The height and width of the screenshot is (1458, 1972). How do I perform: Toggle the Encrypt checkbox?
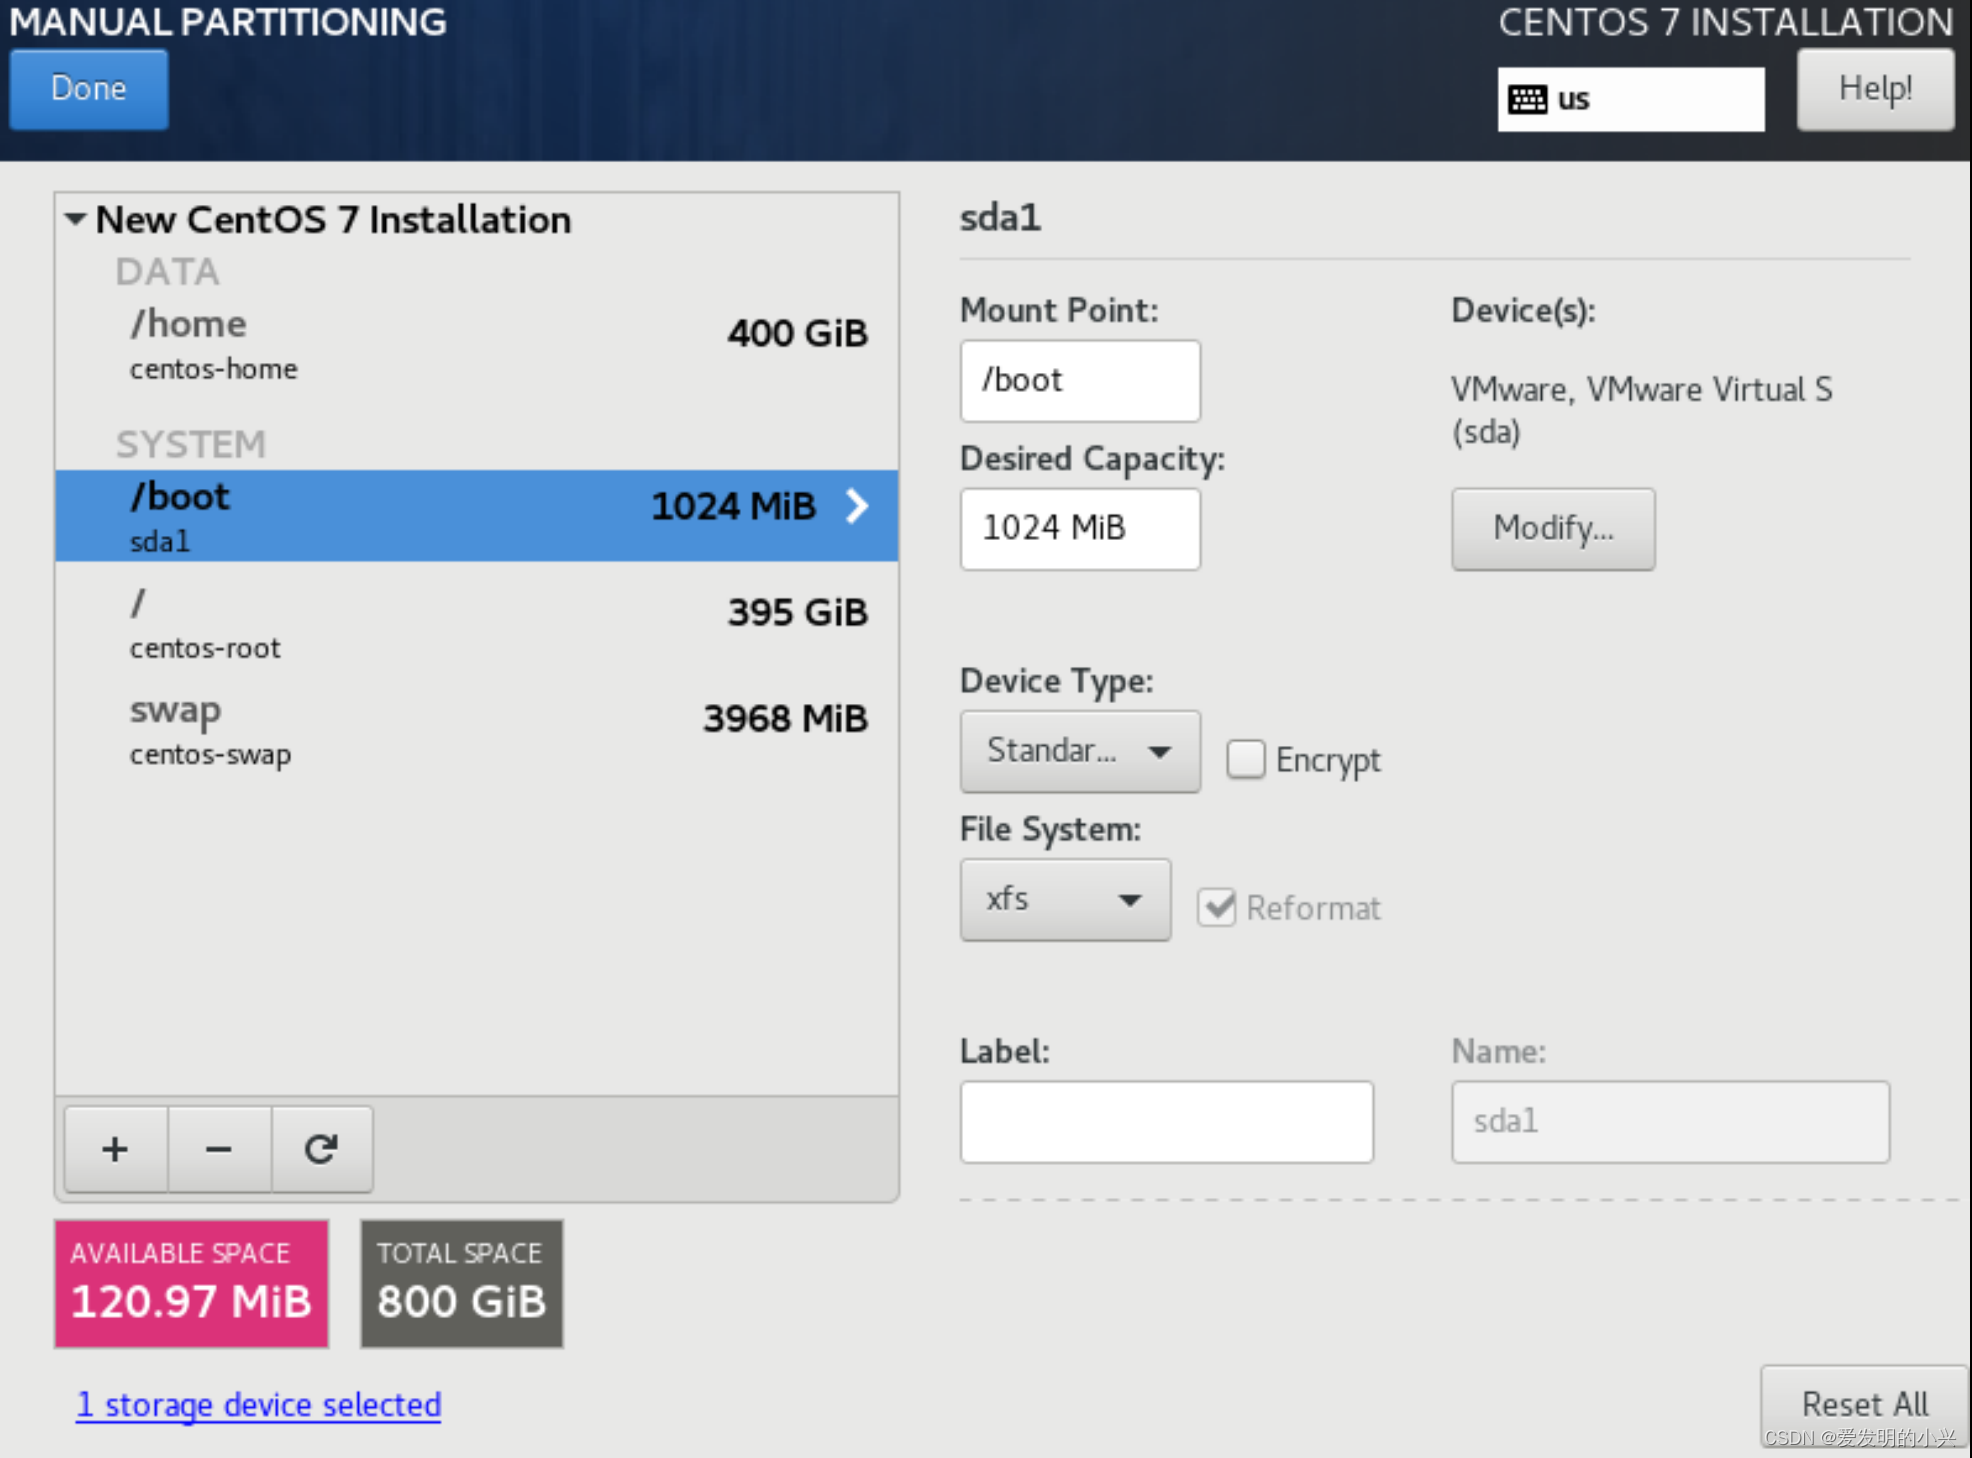[1246, 759]
